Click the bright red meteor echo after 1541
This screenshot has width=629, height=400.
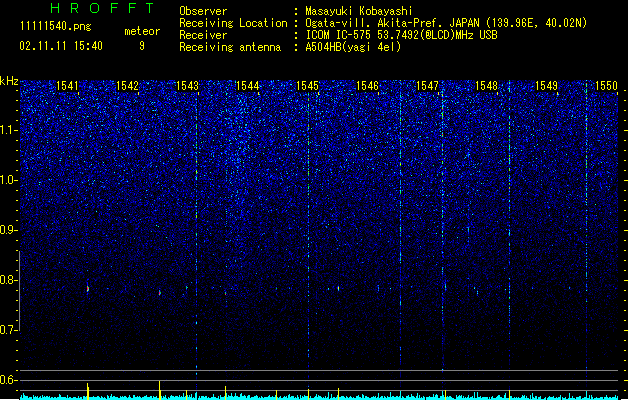[x=88, y=288]
